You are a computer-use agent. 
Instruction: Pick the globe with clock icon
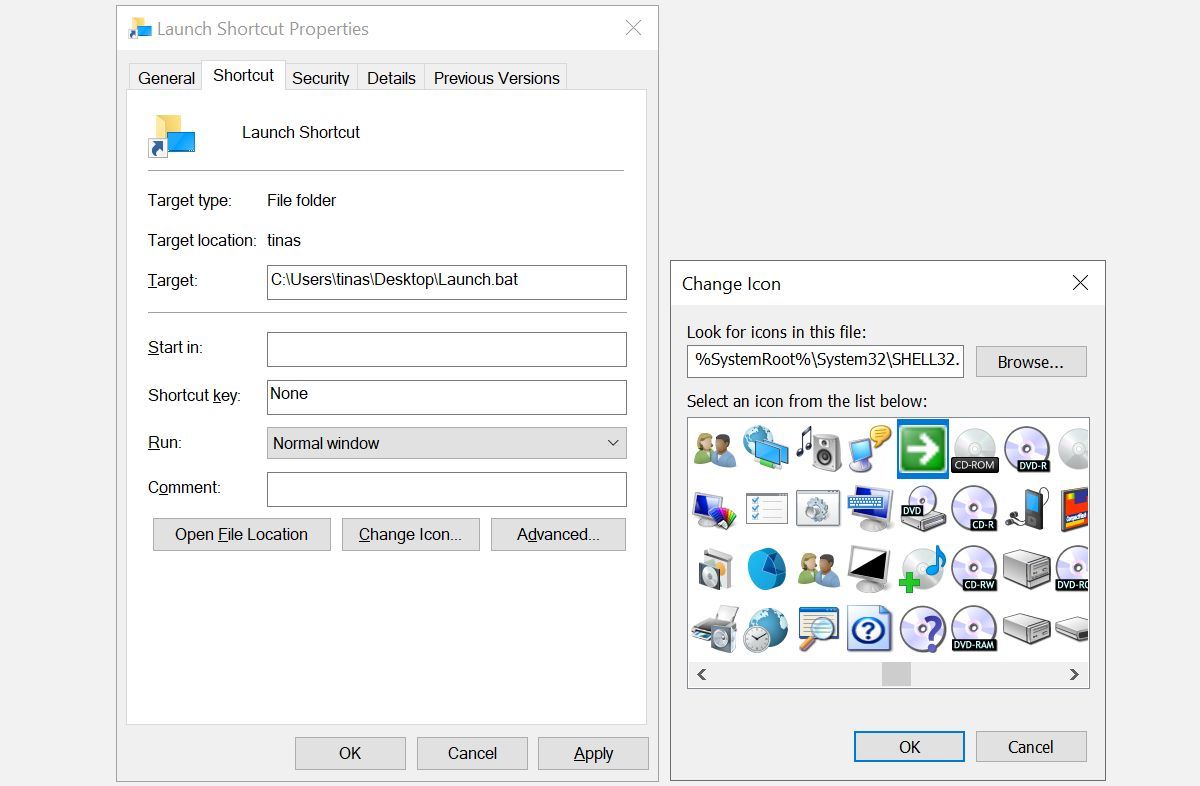pyautogui.click(x=767, y=628)
